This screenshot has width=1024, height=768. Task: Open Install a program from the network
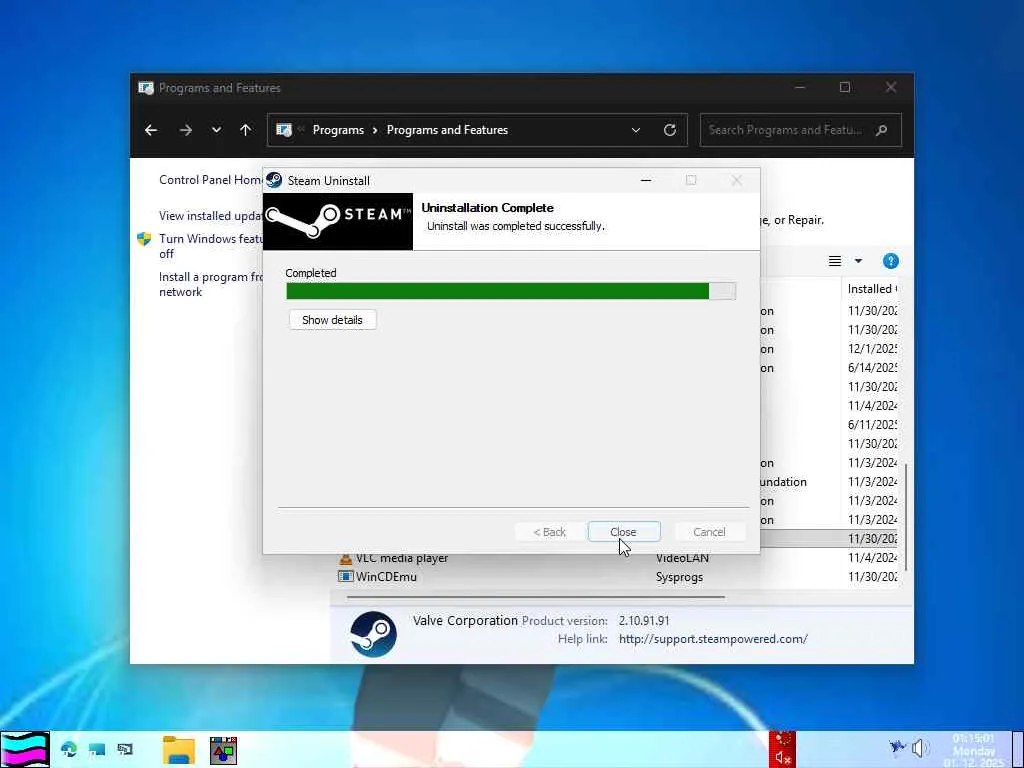click(210, 284)
